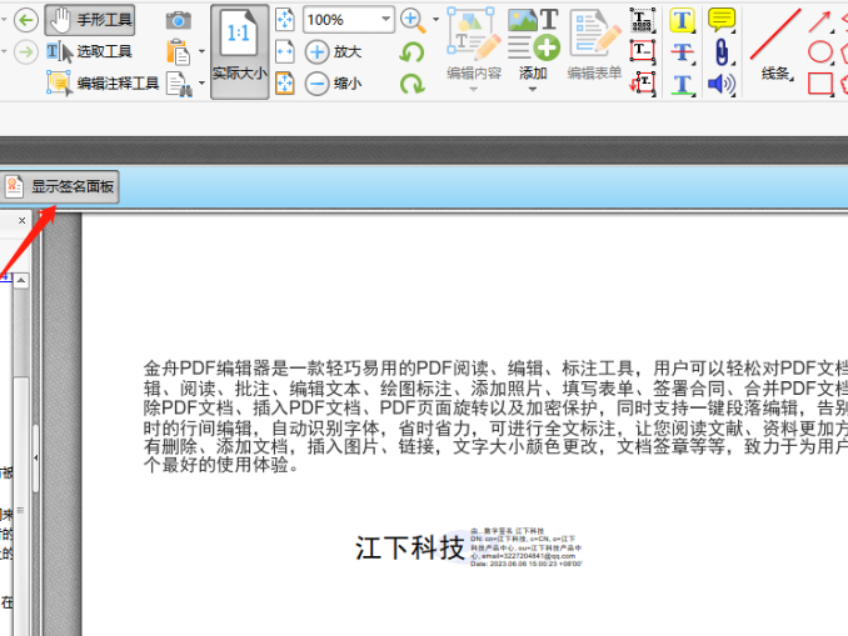848x636 pixels.
Task: Select the paperclip attachment tool
Action: [721, 52]
